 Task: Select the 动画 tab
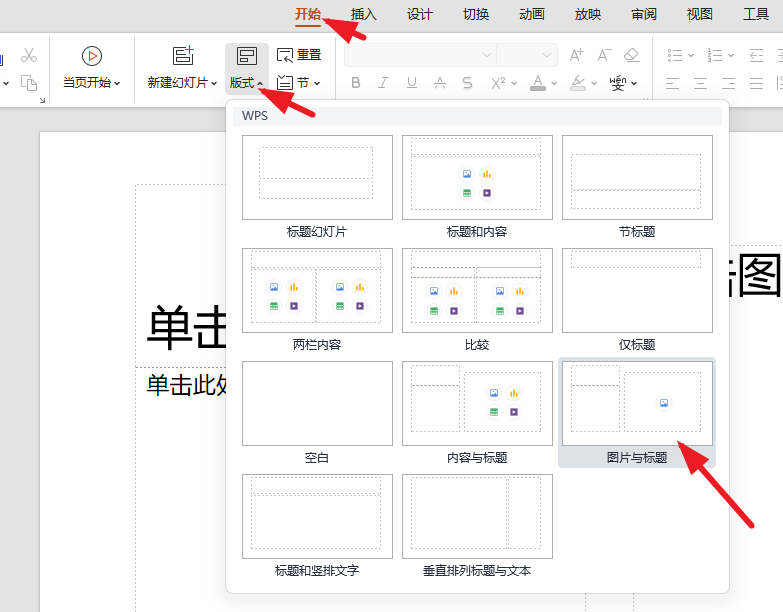coord(532,14)
